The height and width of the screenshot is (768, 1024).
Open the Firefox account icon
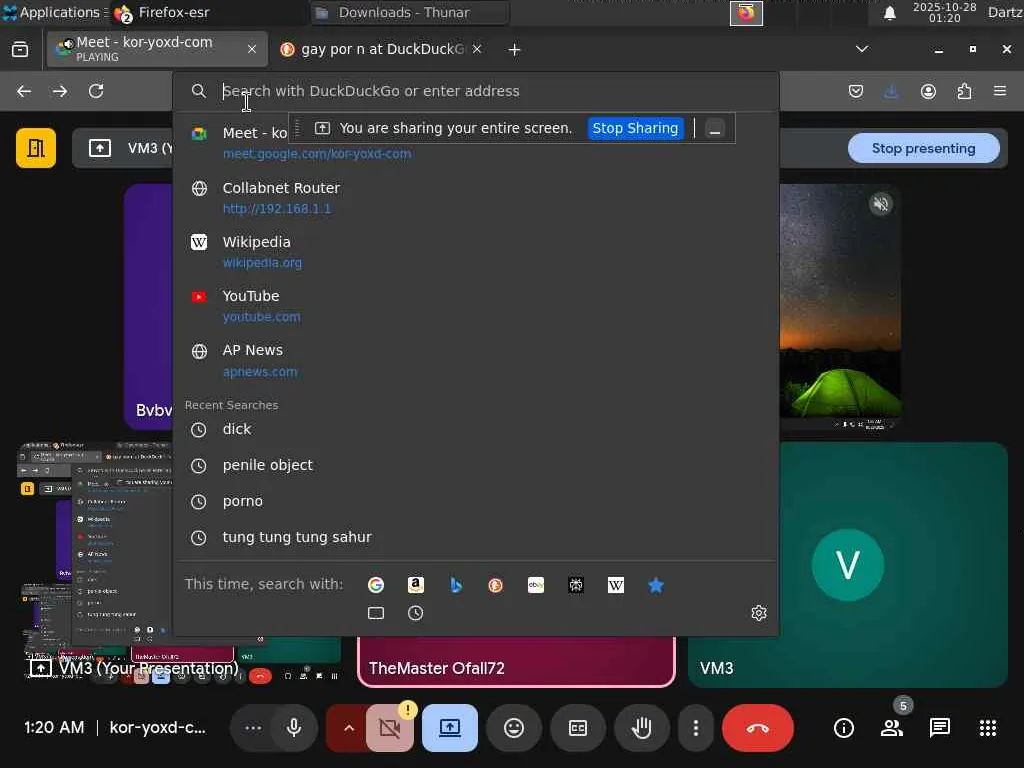coord(928,91)
